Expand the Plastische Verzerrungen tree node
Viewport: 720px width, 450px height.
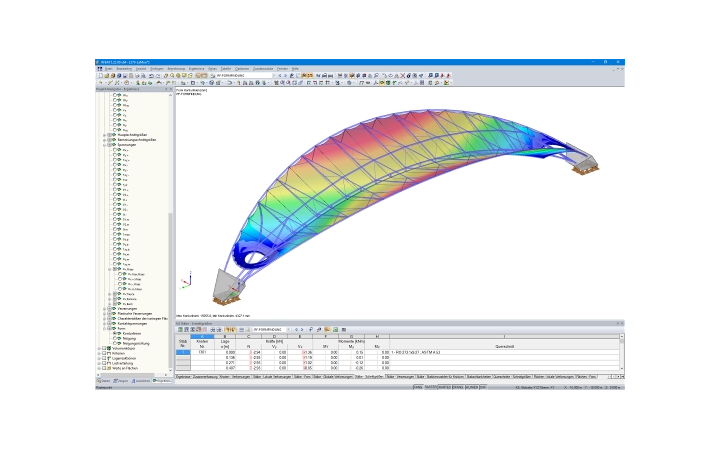point(104,314)
